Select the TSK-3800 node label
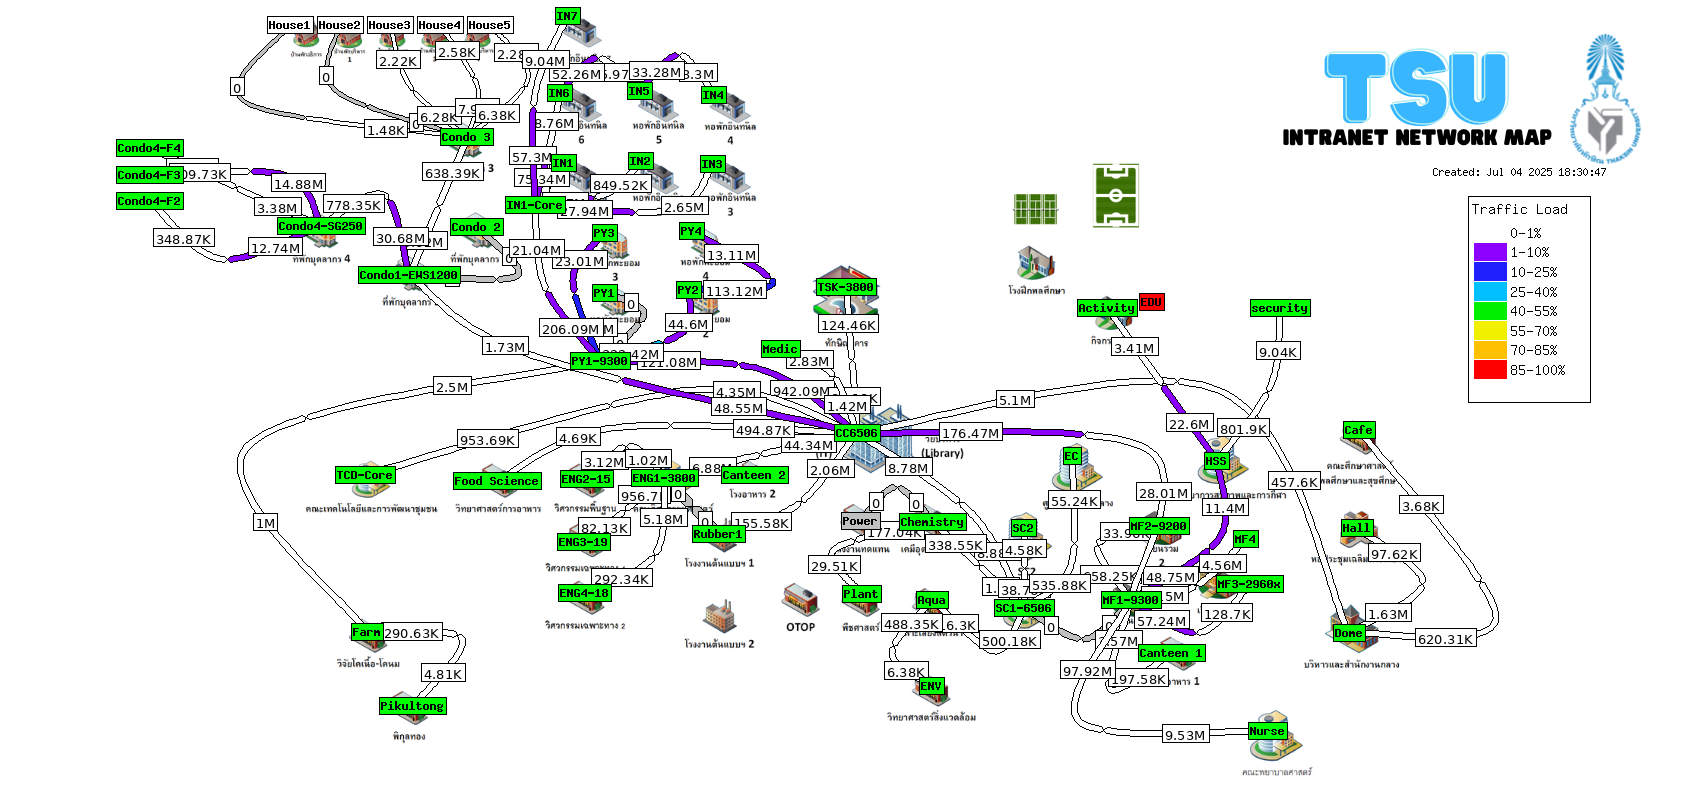Image resolution: width=1700 pixels, height=800 pixels. coord(846,287)
